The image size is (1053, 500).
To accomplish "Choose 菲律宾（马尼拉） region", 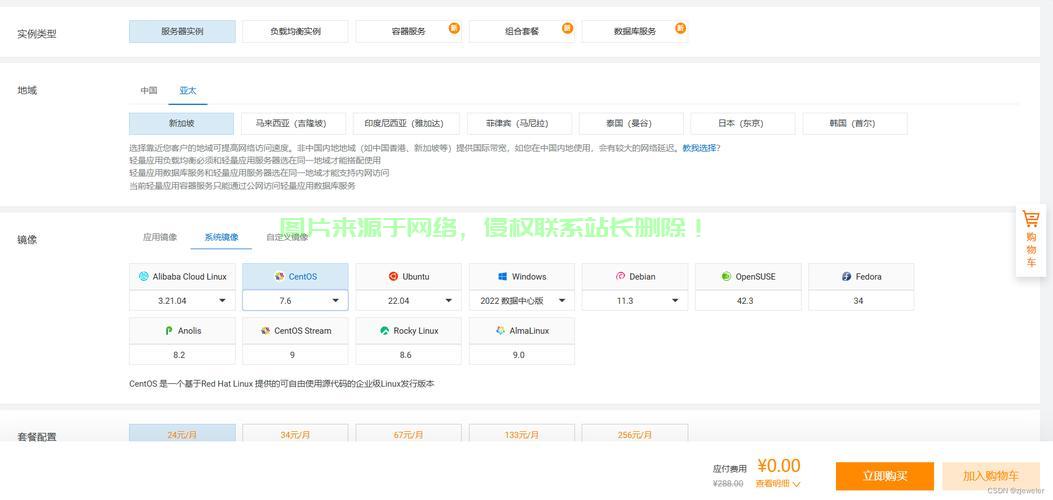I will point(519,123).
